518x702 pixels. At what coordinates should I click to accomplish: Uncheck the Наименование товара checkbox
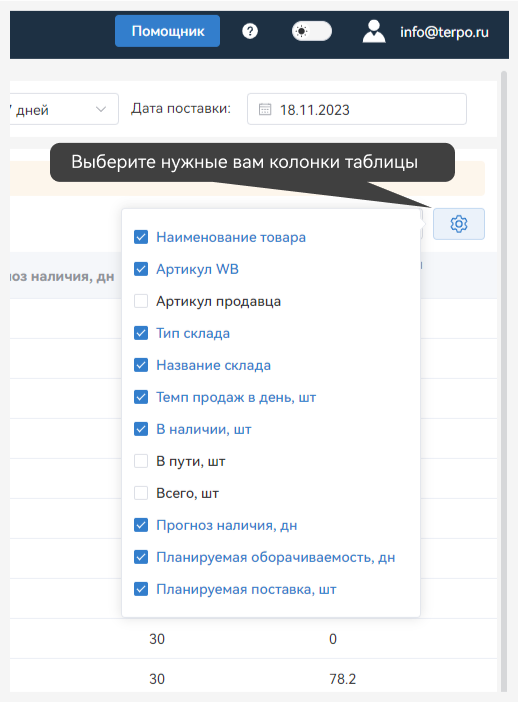(141, 237)
